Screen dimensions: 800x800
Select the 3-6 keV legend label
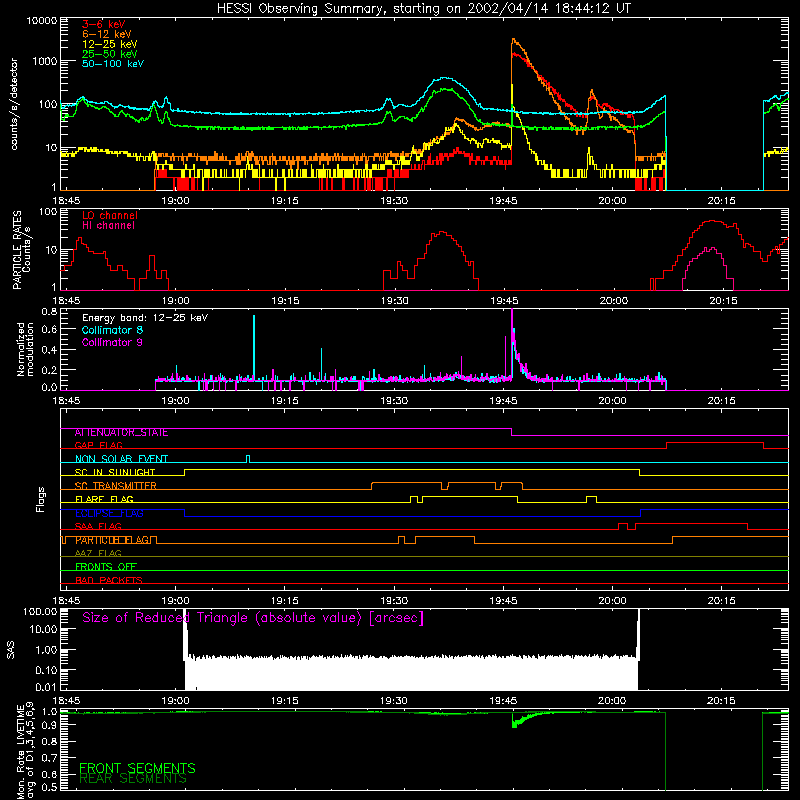[103, 24]
